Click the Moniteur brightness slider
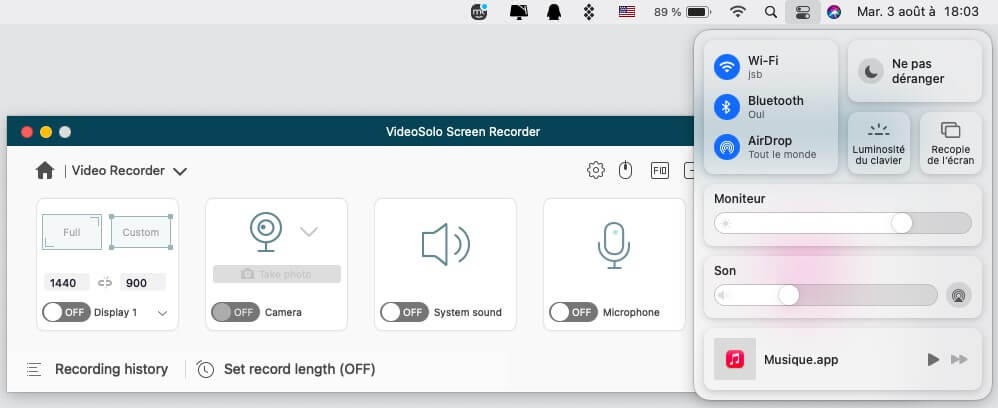Viewport: 998px width, 408px height. pyautogui.click(x=843, y=223)
